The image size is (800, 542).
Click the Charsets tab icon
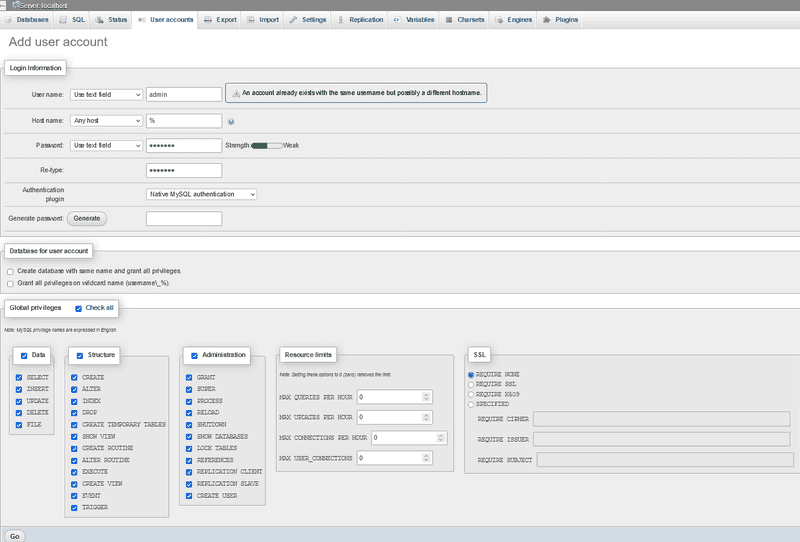(448, 20)
